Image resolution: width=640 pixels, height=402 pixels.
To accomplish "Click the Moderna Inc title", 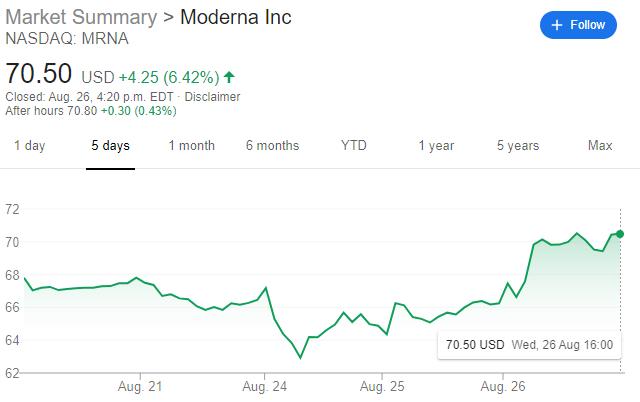I will (236, 18).
